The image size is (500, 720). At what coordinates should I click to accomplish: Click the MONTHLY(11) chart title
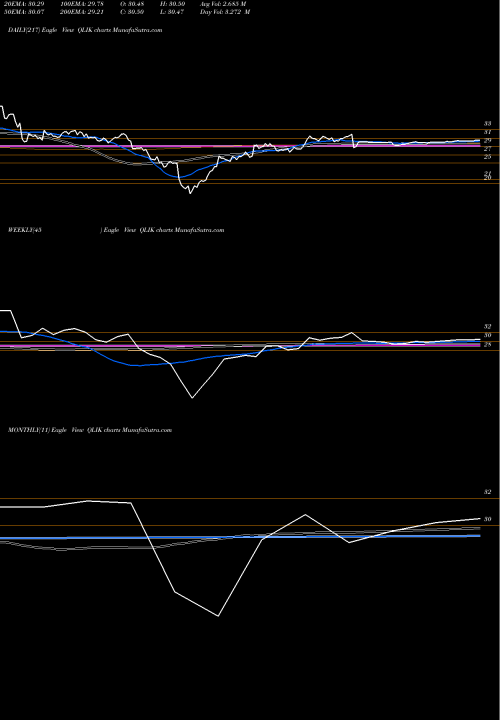[90, 430]
